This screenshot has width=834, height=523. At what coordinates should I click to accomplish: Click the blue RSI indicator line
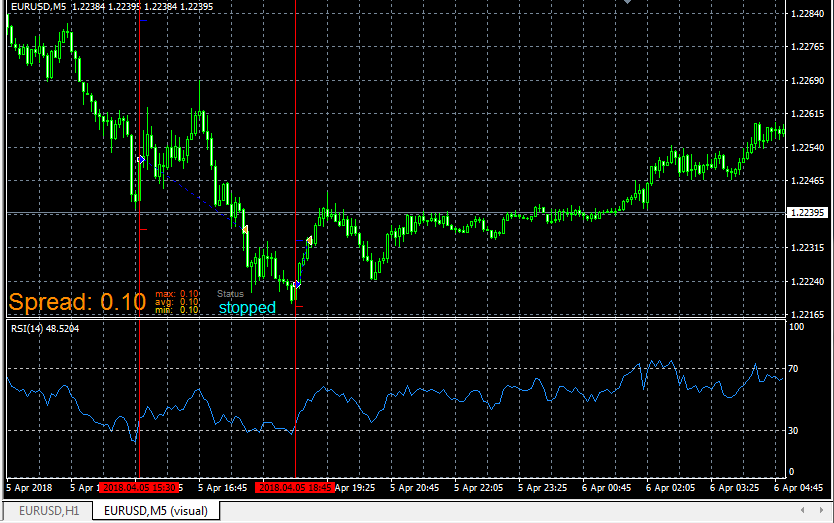tap(395, 395)
